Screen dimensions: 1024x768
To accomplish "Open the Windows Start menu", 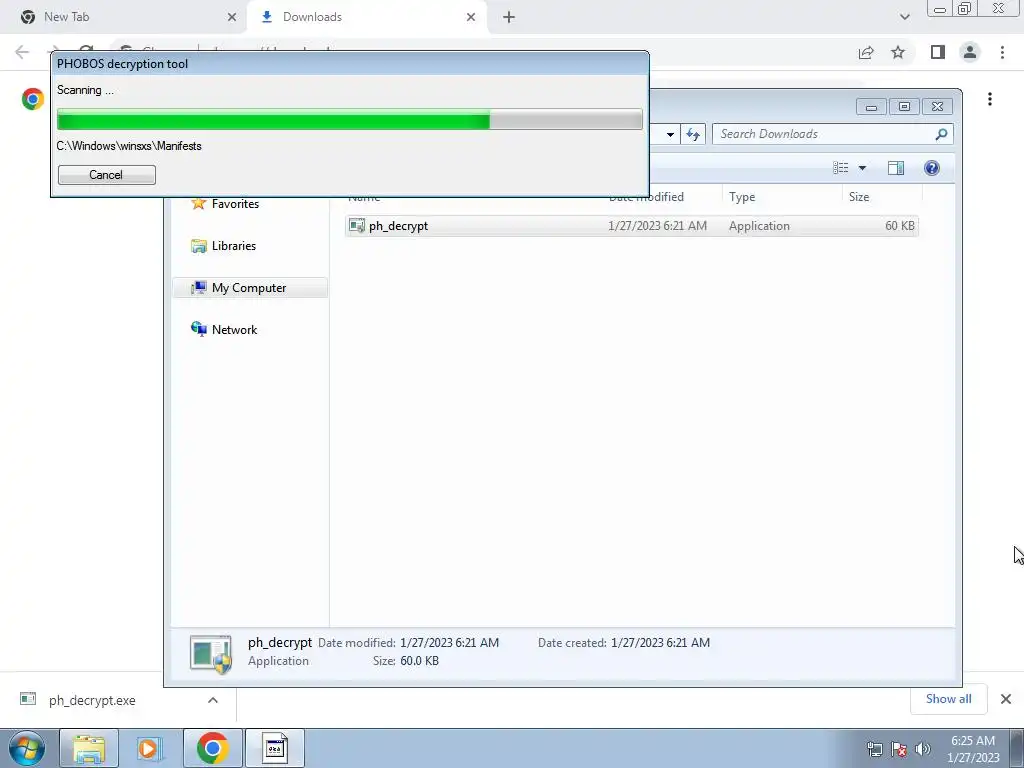I will click(x=27, y=748).
